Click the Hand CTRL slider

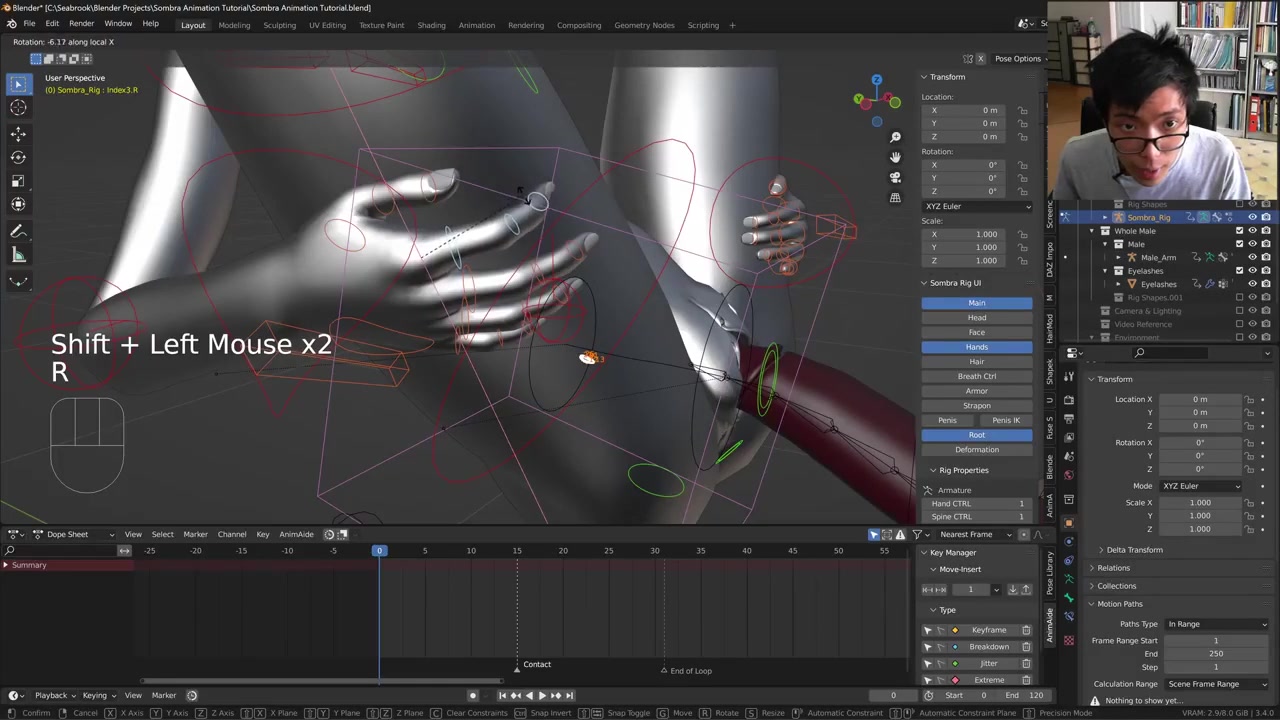pos(976,503)
